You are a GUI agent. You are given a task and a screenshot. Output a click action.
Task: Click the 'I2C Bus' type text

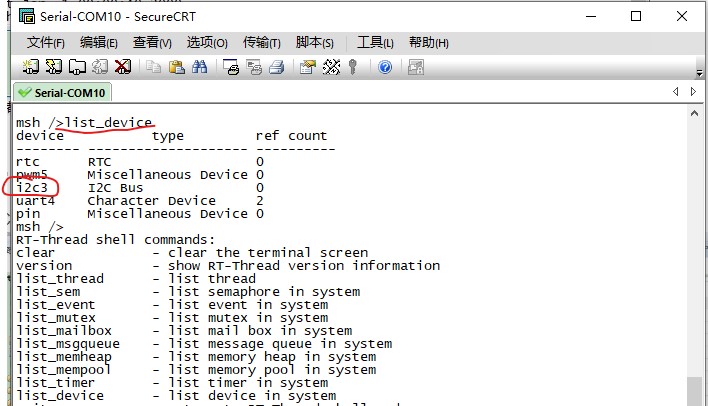click(115, 187)
